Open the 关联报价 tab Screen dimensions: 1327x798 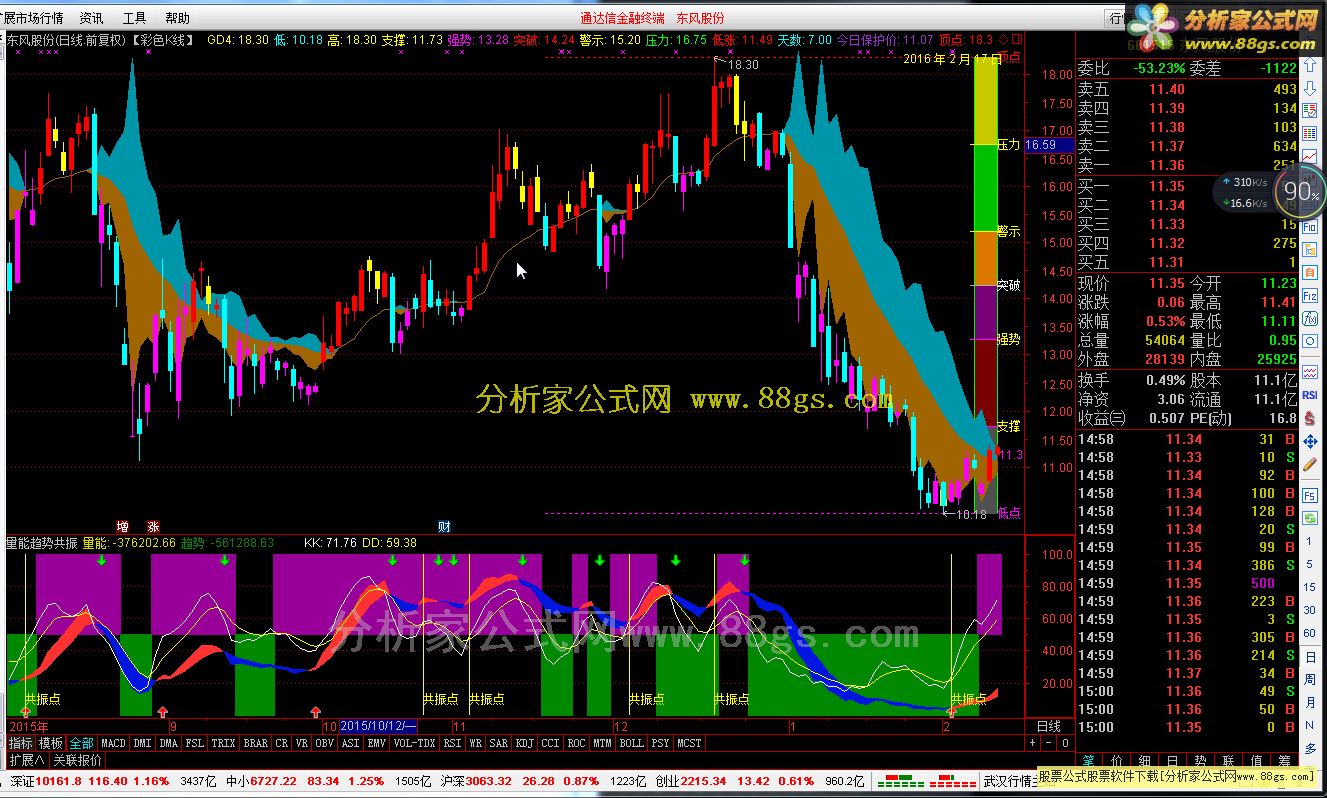tap(77, 760)
